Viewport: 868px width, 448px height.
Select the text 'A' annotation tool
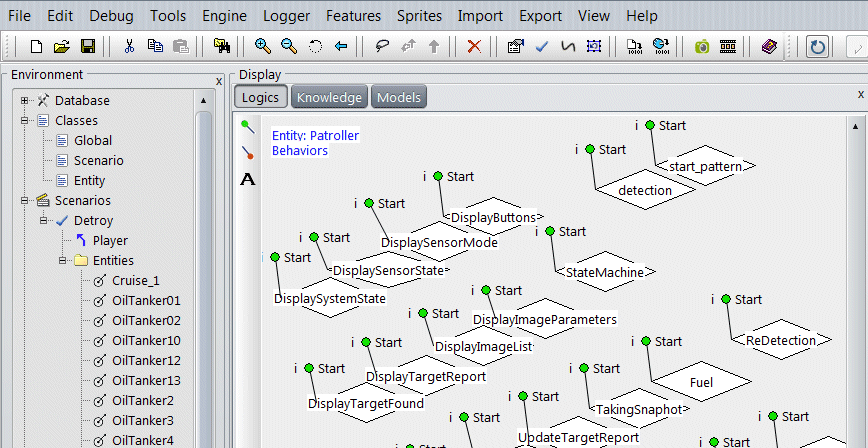pos(248,179)
